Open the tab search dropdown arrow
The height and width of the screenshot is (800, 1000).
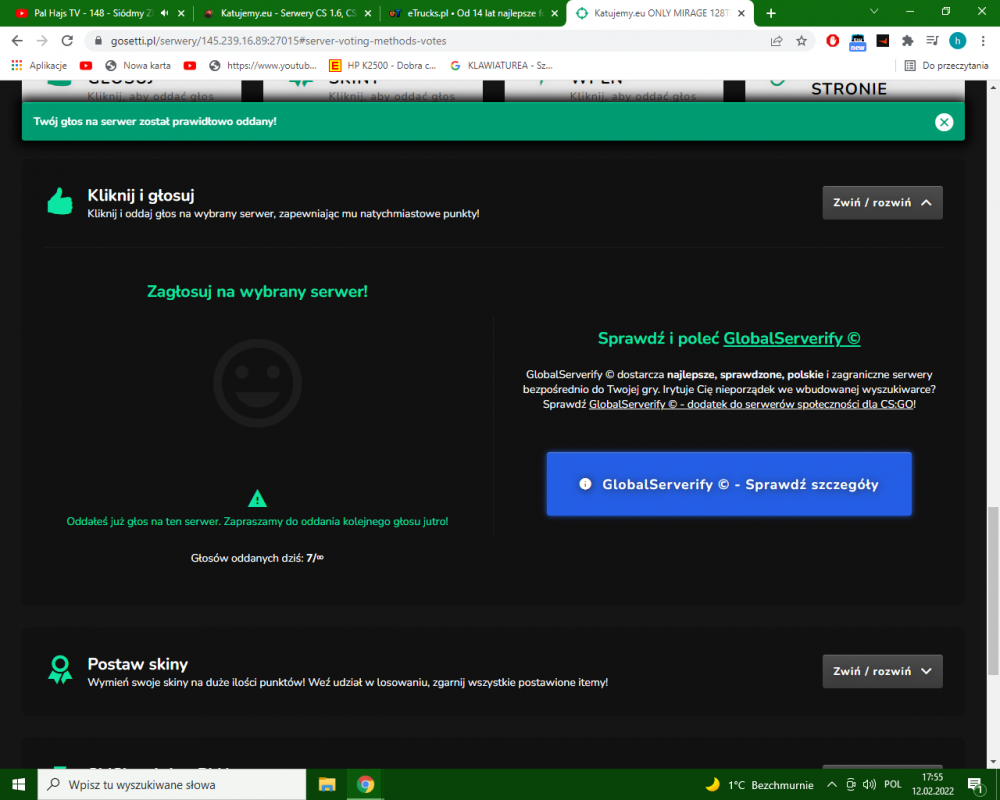874,12
